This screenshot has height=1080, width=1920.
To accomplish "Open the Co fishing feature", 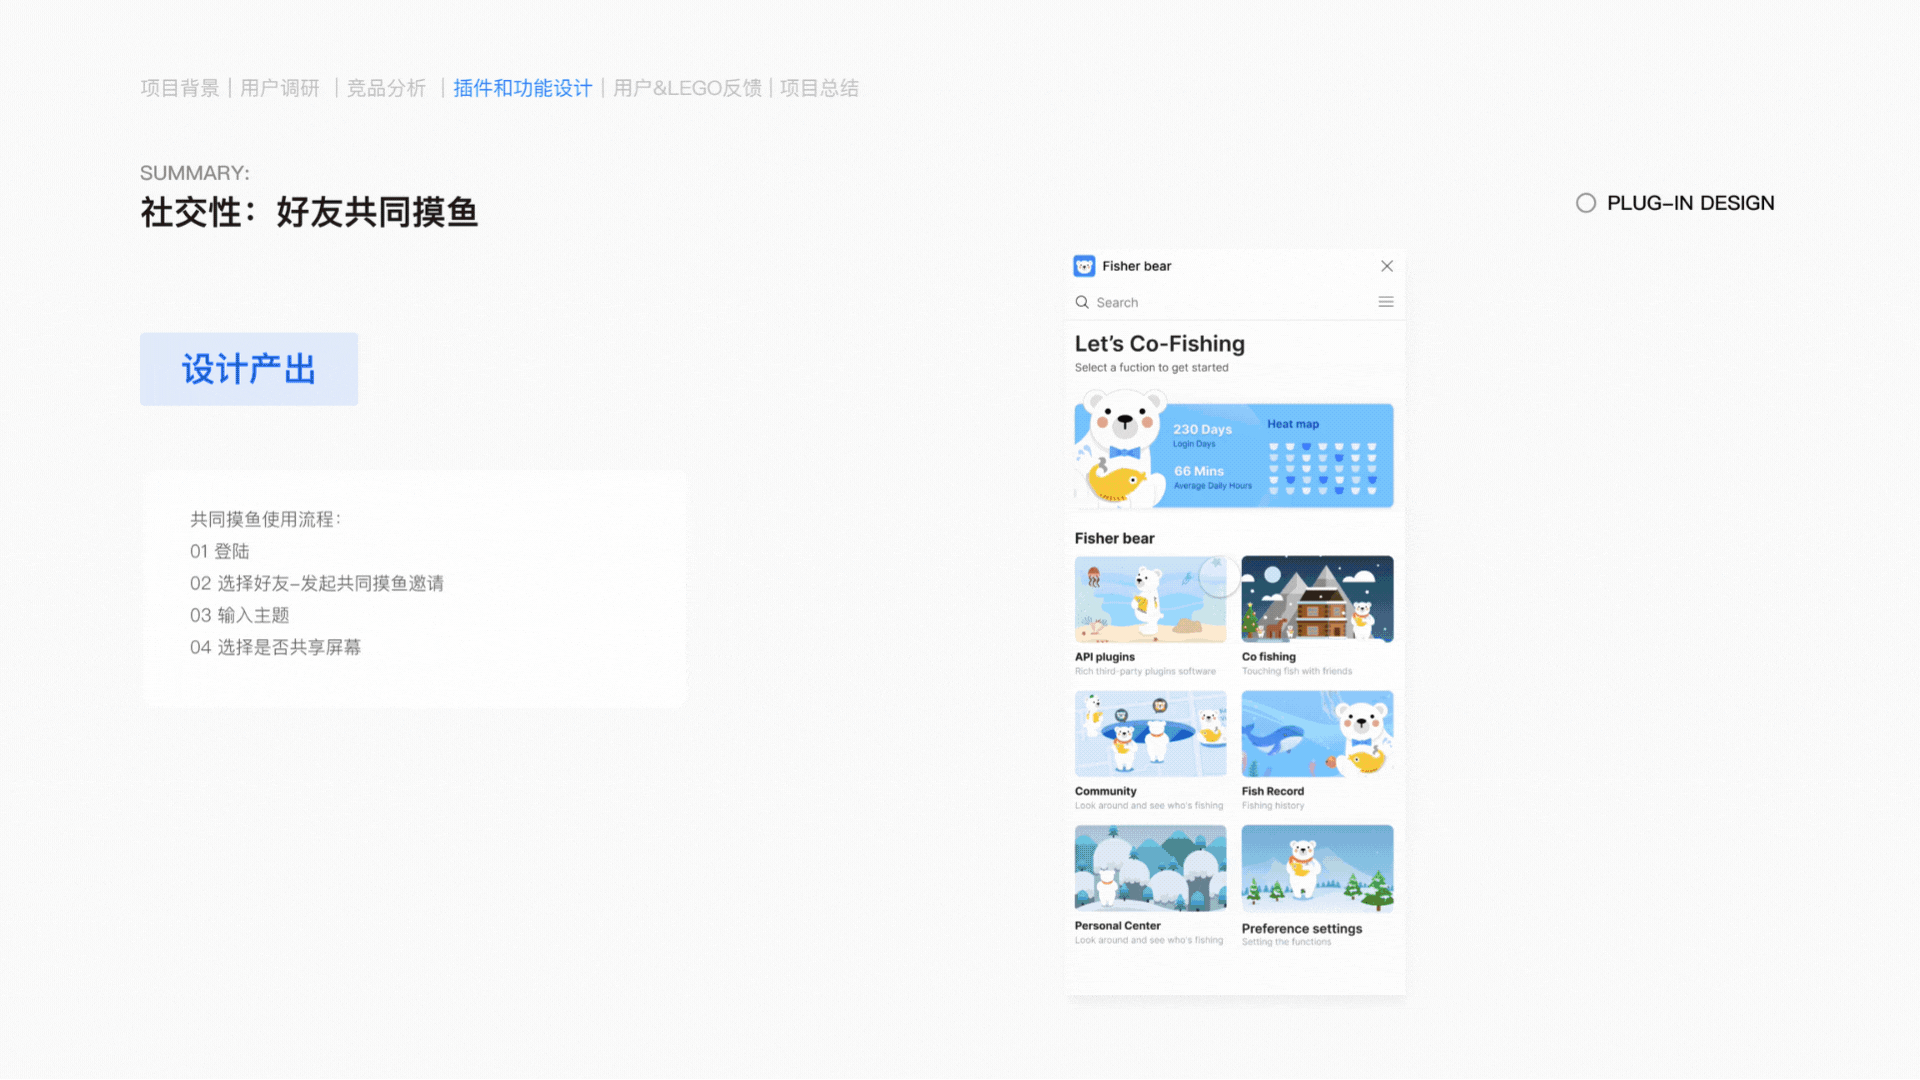I will click(x=1316, y=600).
